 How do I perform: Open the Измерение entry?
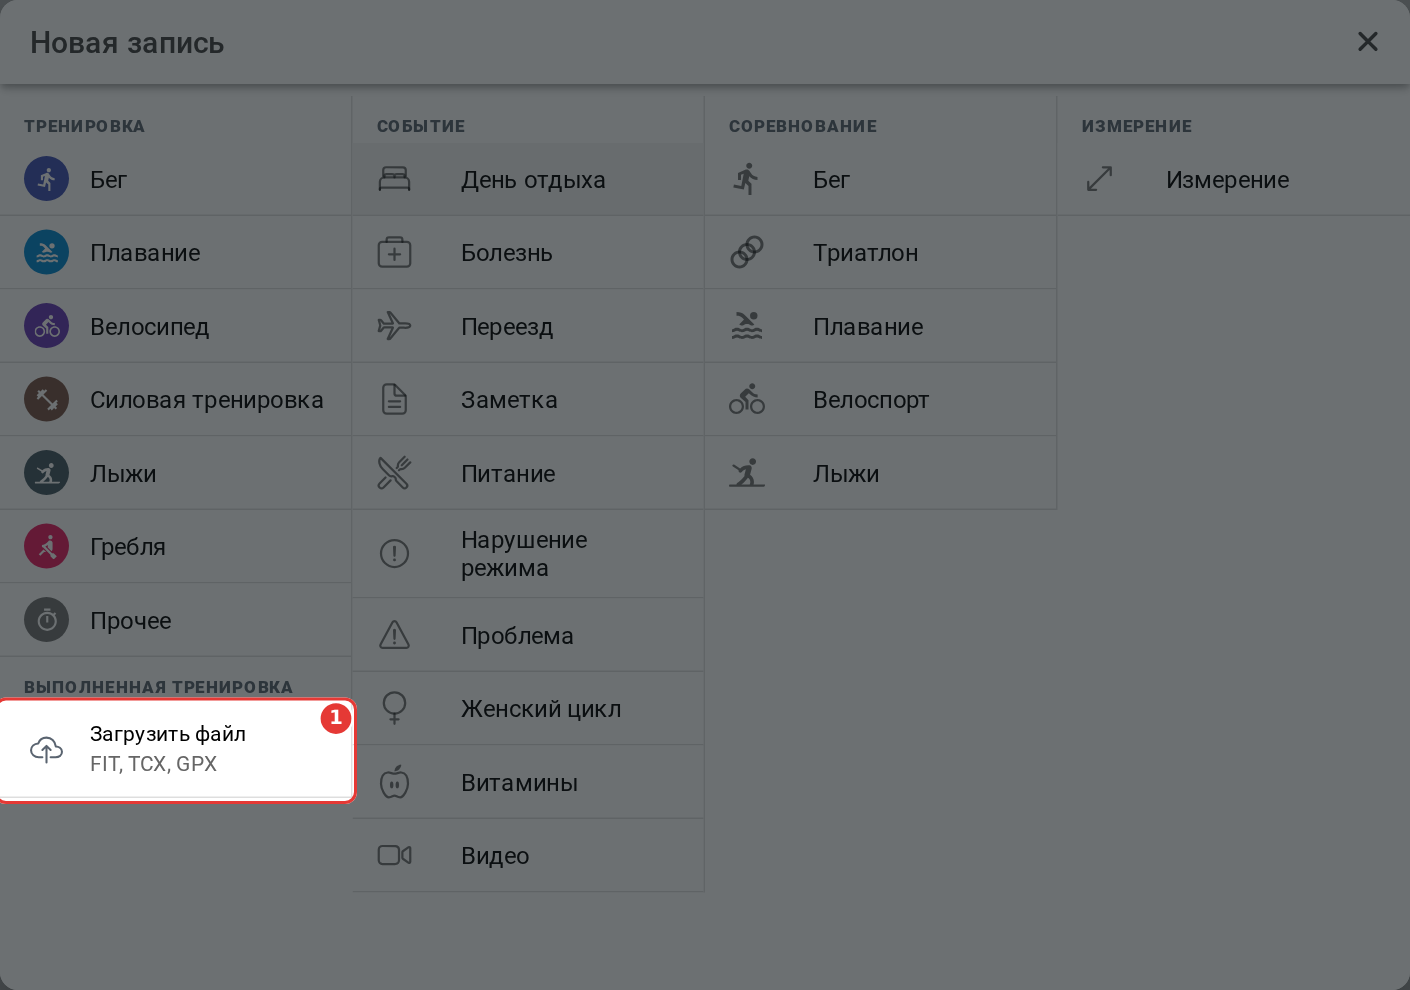pyautogui.click(x=1233, y=179)
